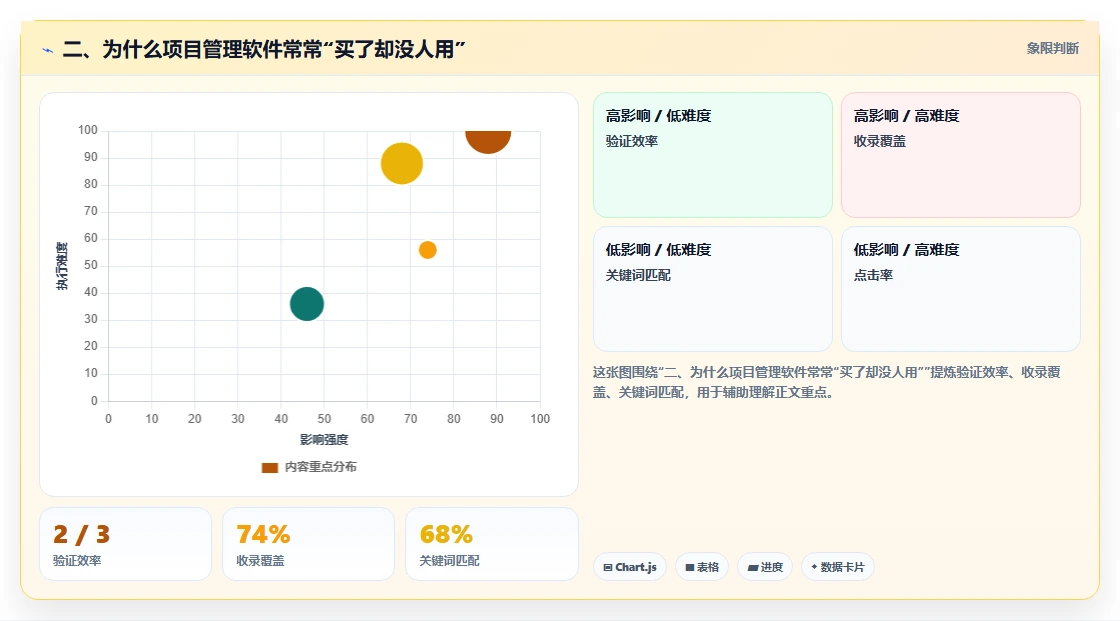
Task: Click the 数据卡片 tag chip
Action: click(x=838, y=567)
